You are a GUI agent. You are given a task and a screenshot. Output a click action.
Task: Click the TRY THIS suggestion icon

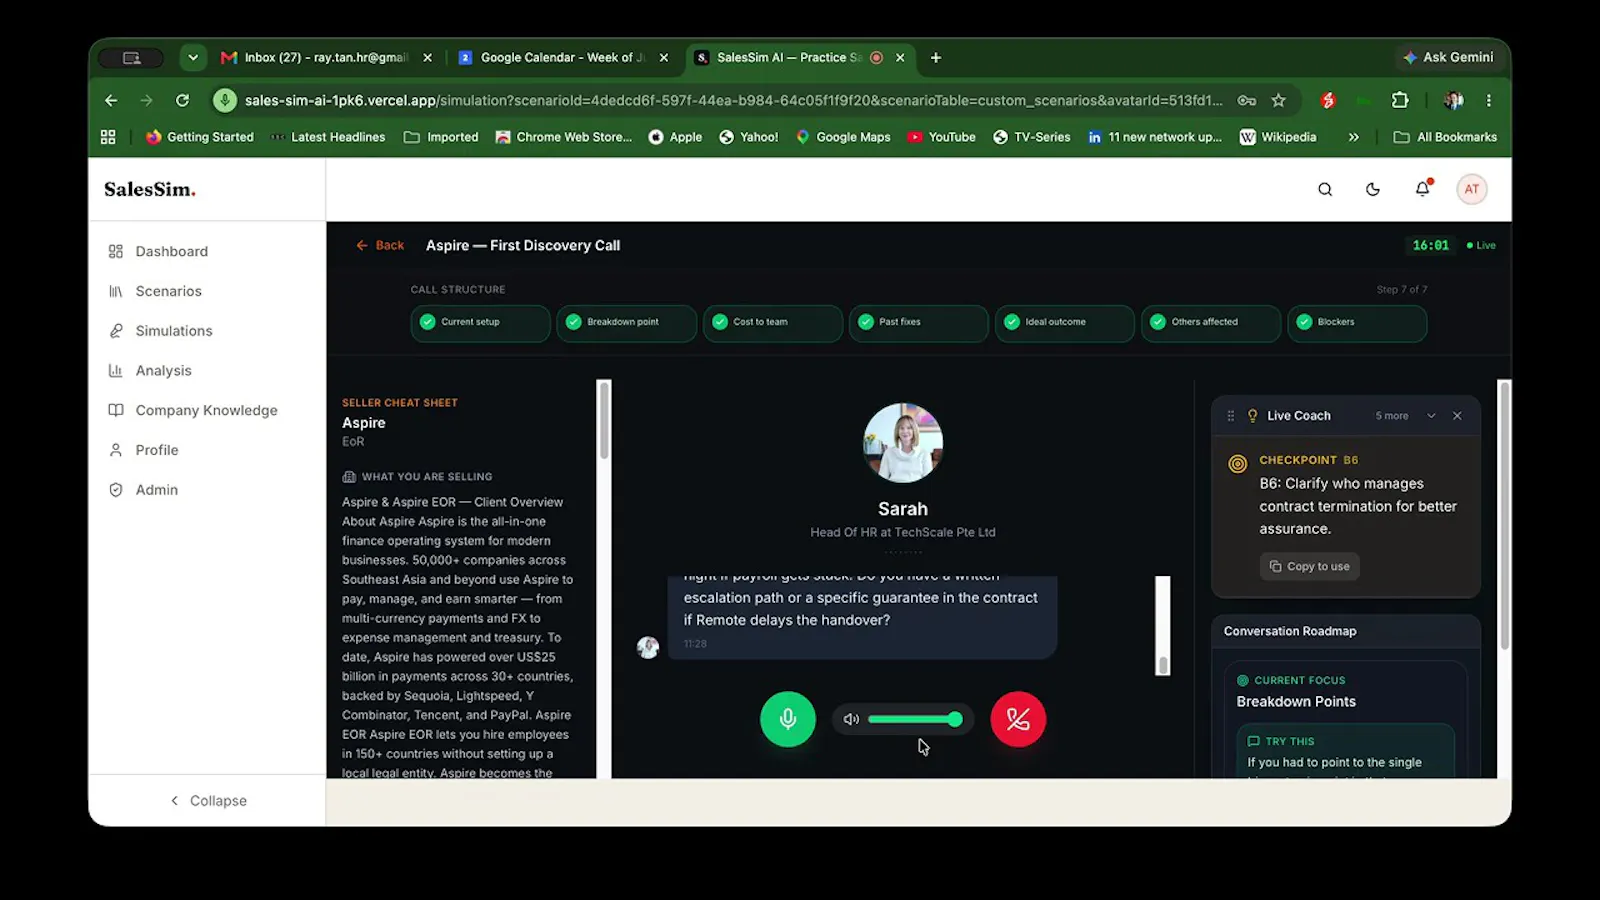pos(1253,741)
